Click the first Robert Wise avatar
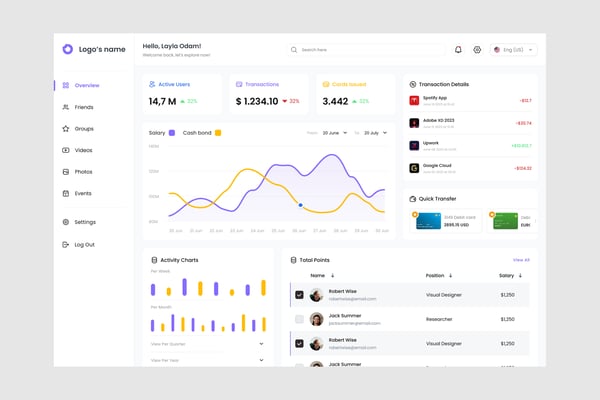The width and height of the screenshot is (600, 400). click(x=316, y=295)
